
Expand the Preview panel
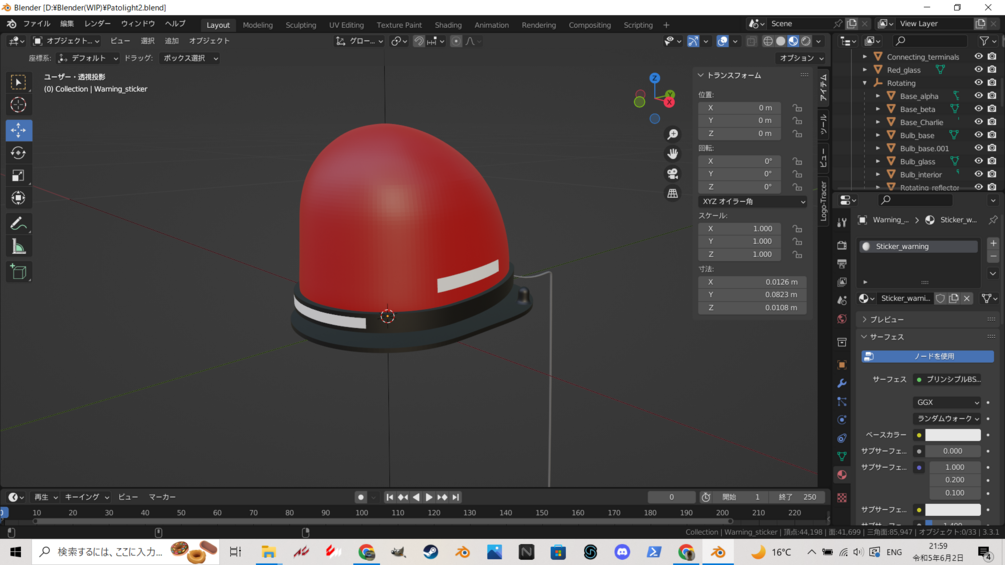tap(886, 319)
